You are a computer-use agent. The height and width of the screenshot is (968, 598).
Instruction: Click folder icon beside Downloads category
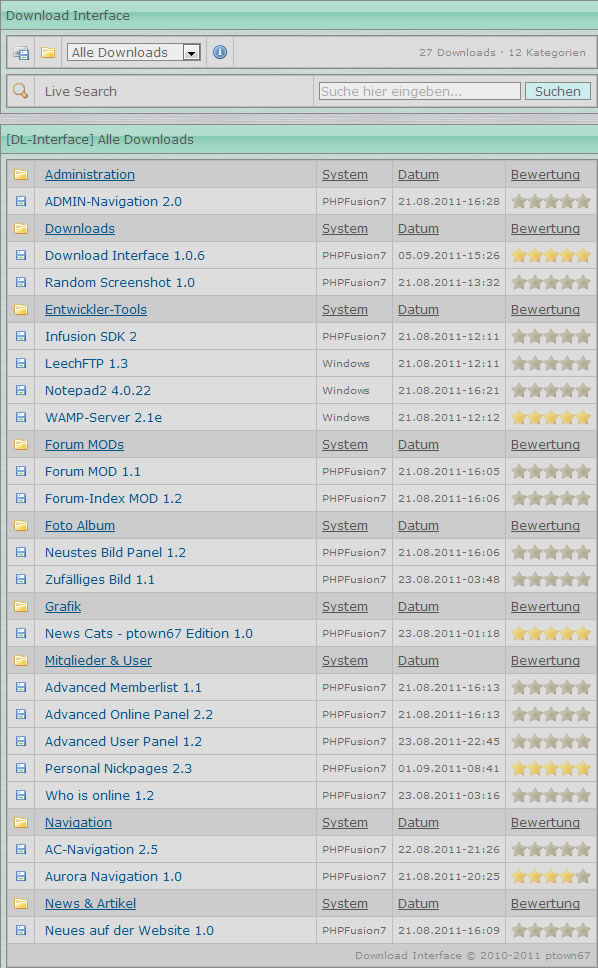[x=21, y=228]
